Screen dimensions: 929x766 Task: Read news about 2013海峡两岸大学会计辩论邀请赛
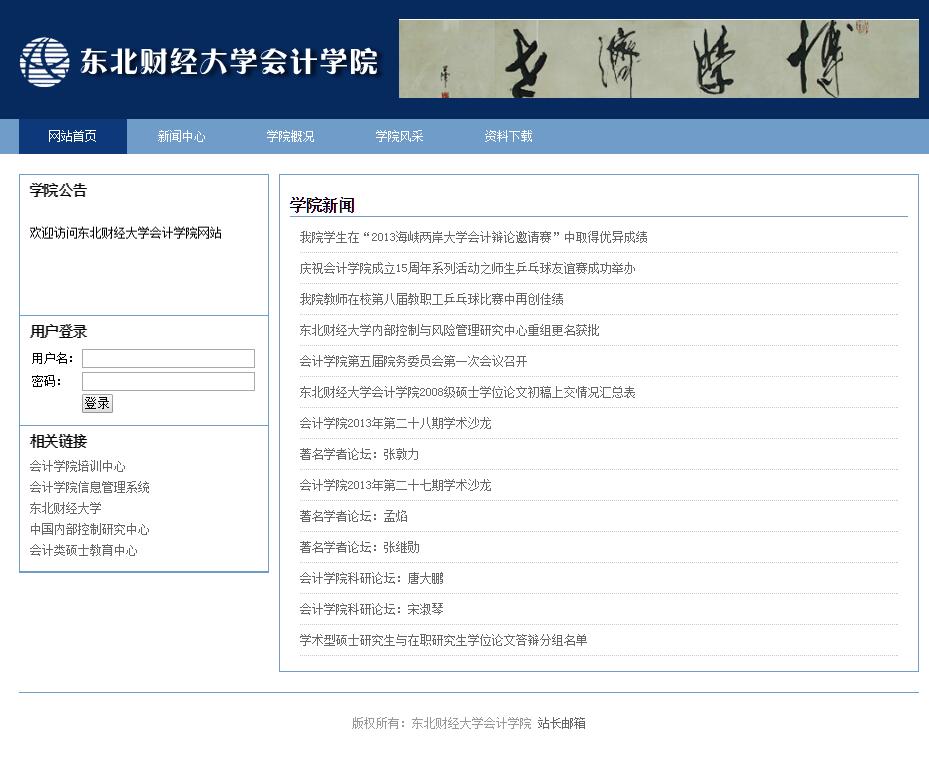pos(473,237)
